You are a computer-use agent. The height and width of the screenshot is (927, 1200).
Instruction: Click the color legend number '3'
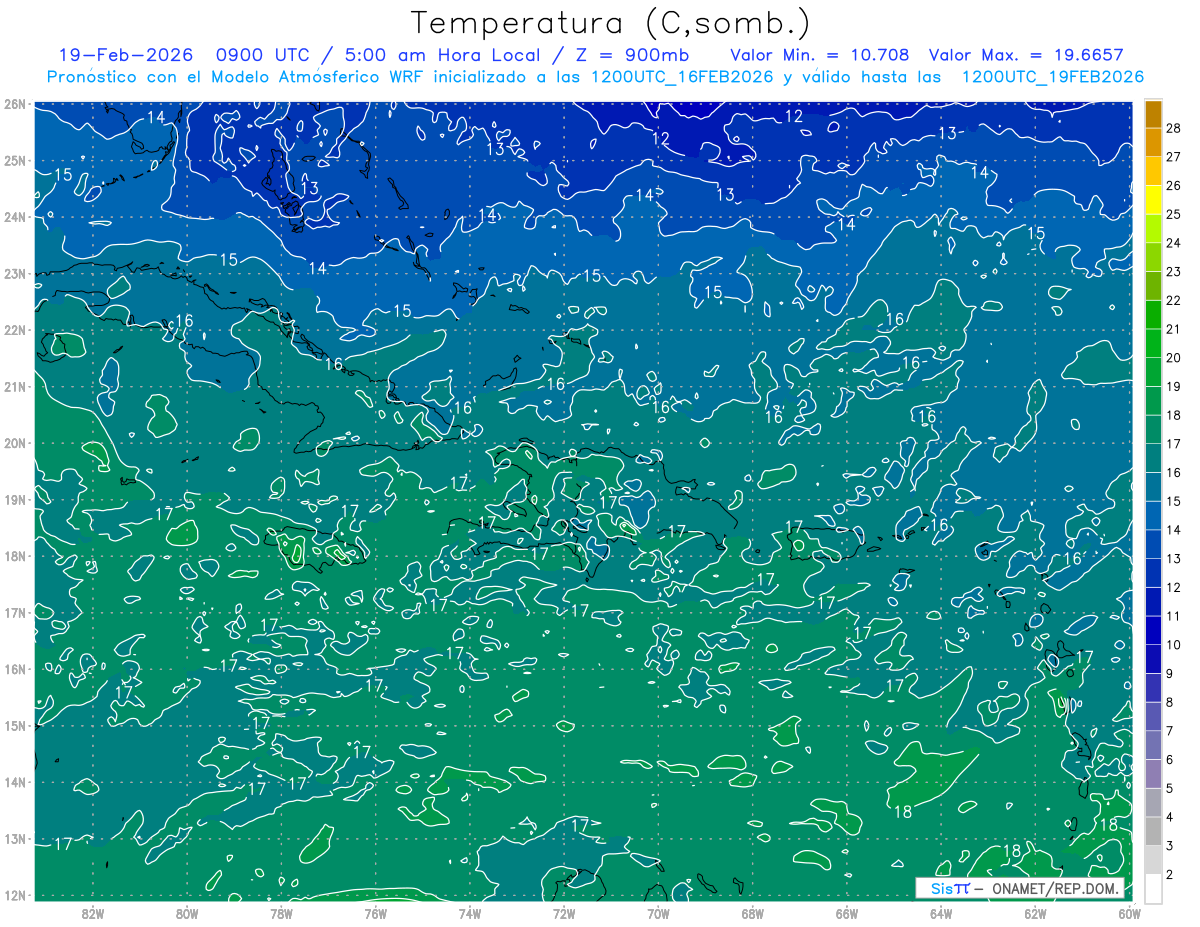coord(1170,845)
